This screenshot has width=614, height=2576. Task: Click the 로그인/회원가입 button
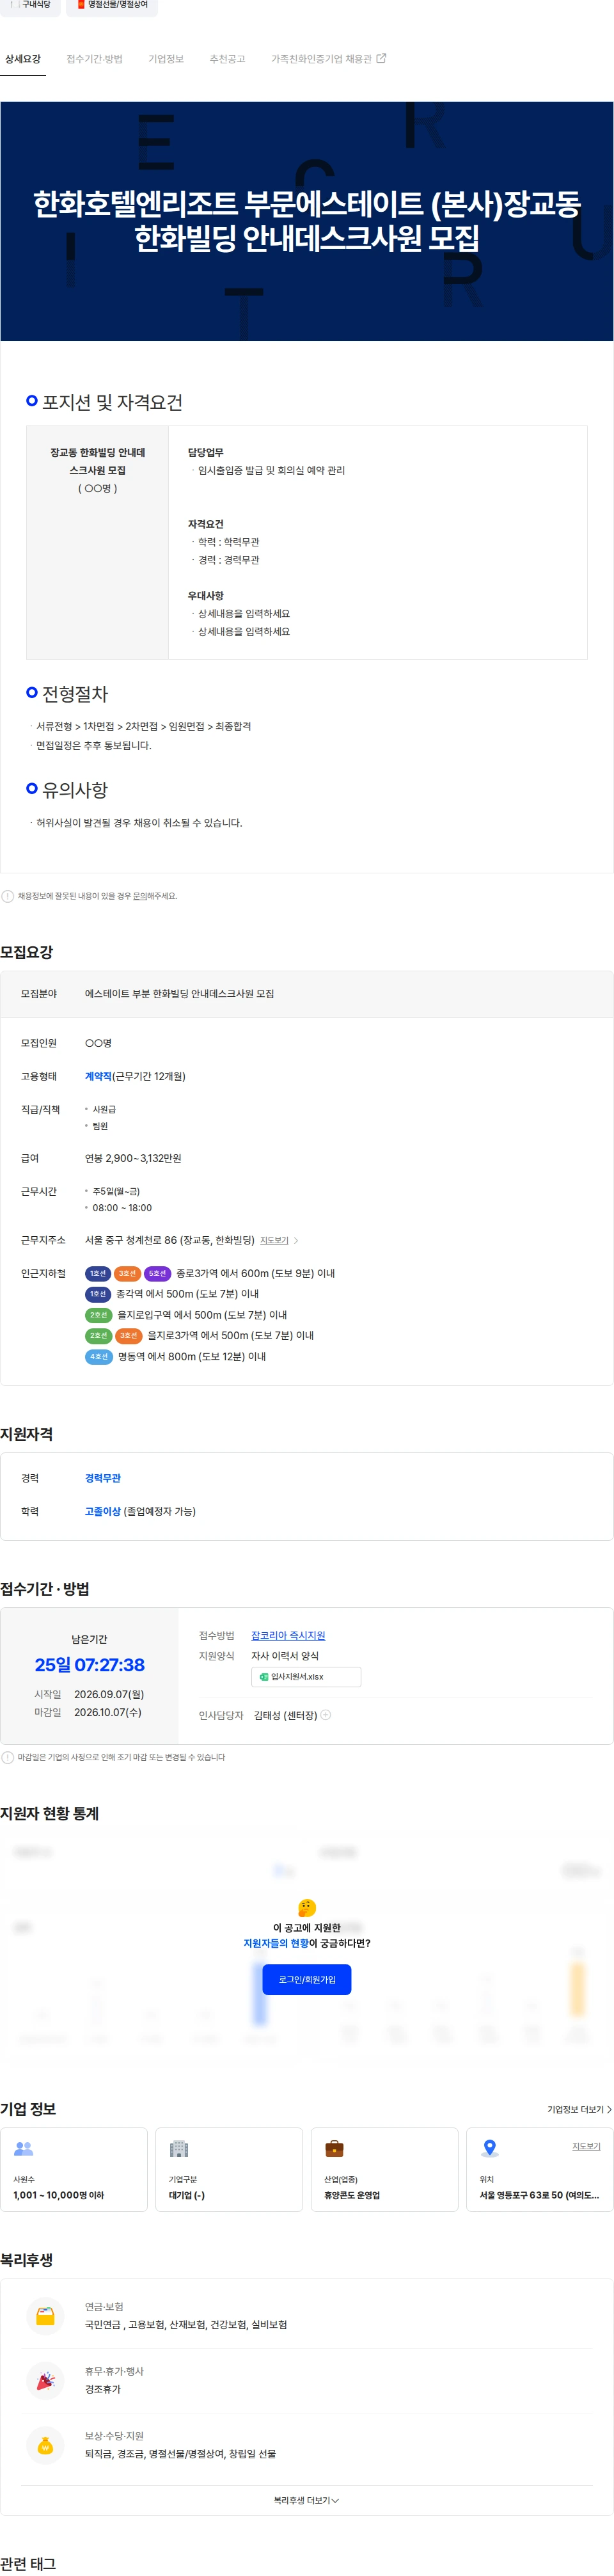point(307,1979)
